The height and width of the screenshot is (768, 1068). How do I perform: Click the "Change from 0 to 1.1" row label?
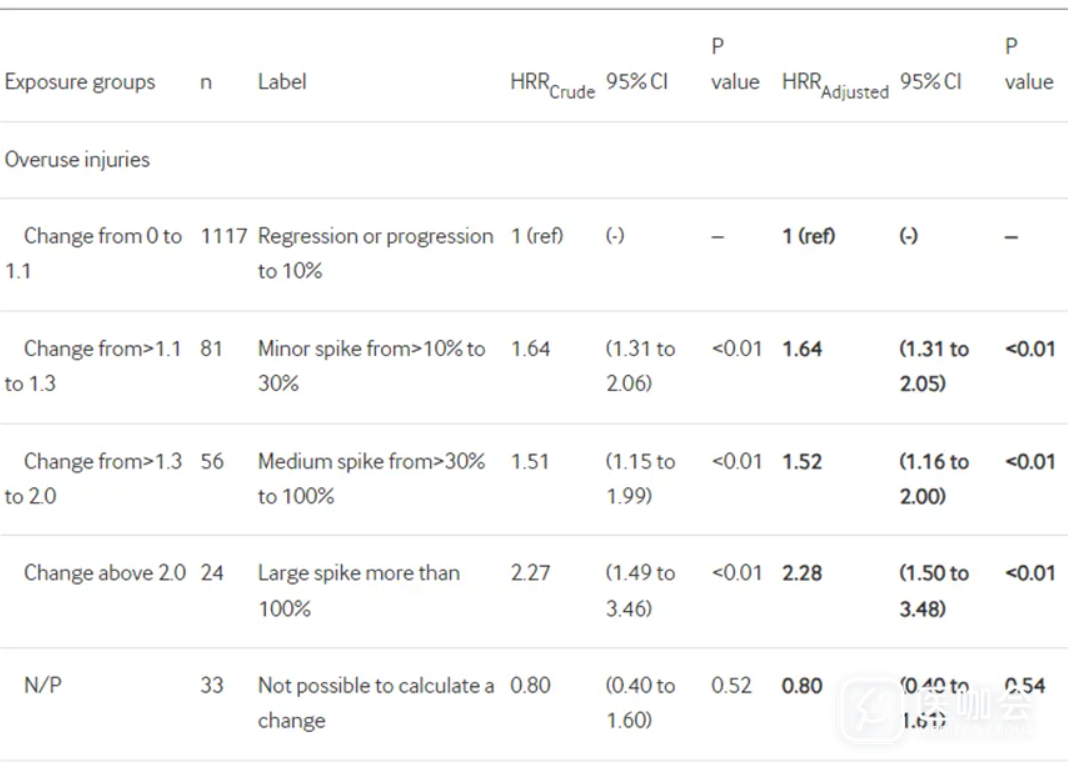click(x=93, y=253)
